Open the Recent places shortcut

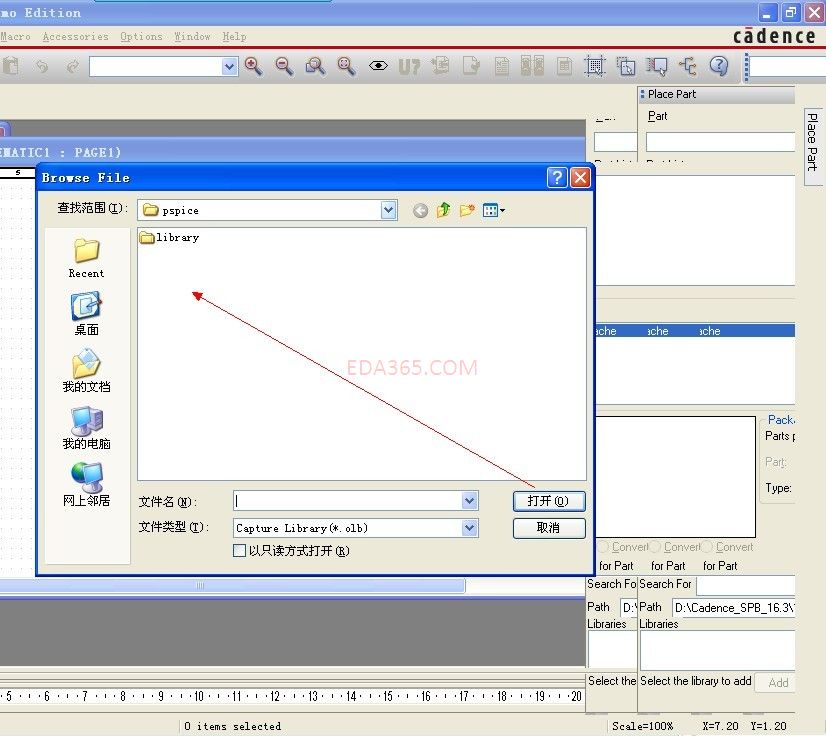(x=86, y=258)
